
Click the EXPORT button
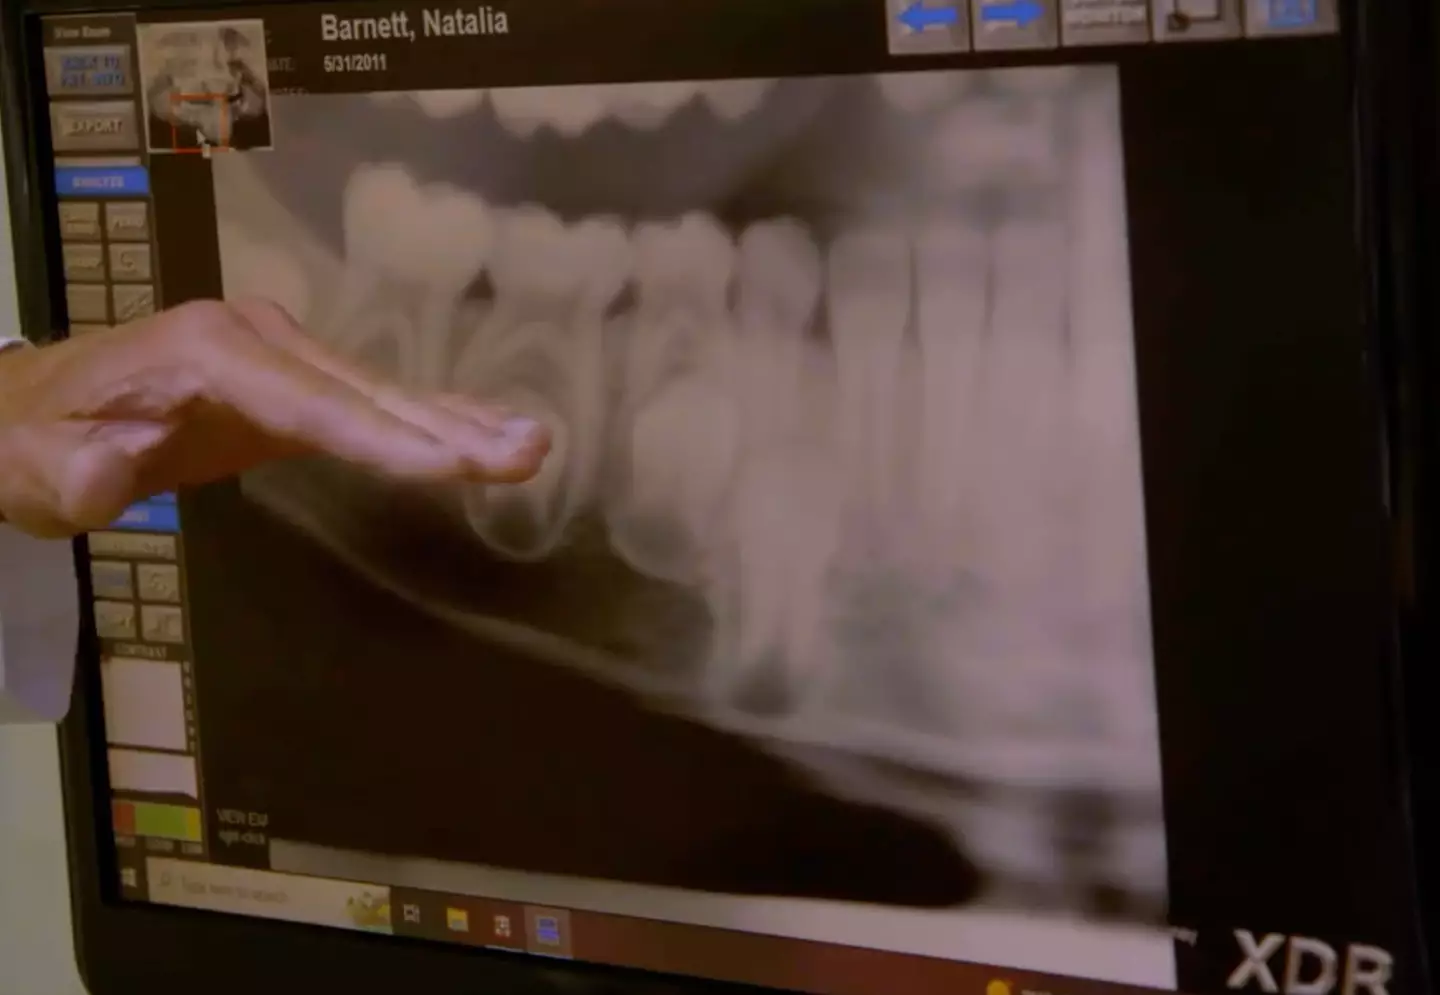94,127
